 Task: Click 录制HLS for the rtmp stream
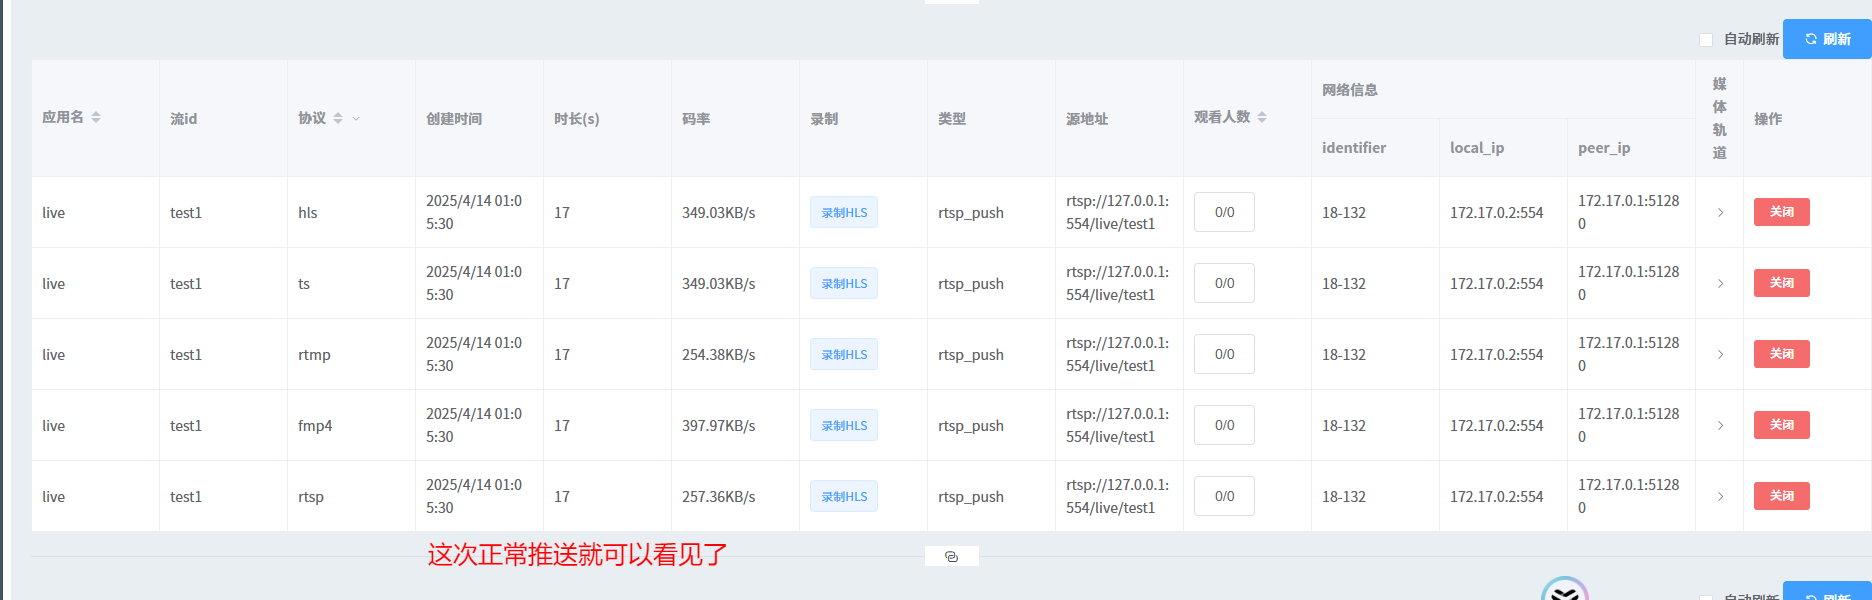point(844,354)
